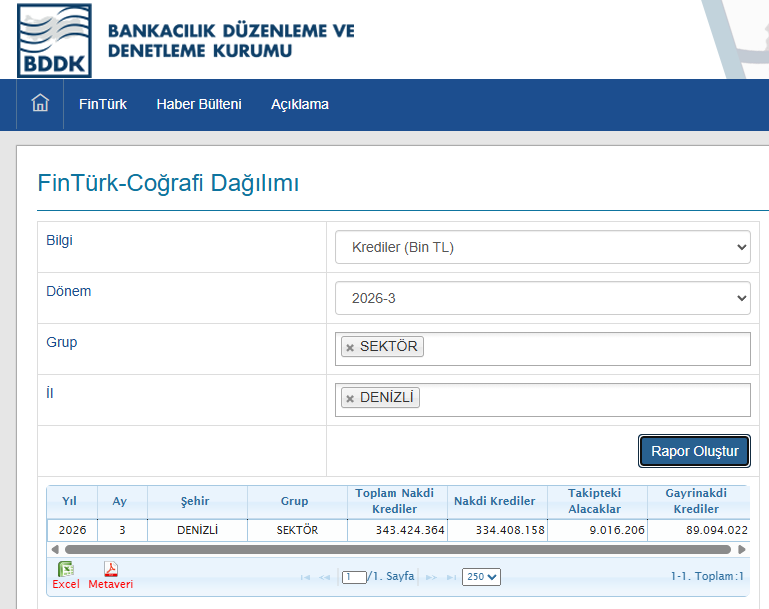Go to previous results page
The width and height of the screenshot is (769, 609).
pyautogui.click(x=324, y=577)
